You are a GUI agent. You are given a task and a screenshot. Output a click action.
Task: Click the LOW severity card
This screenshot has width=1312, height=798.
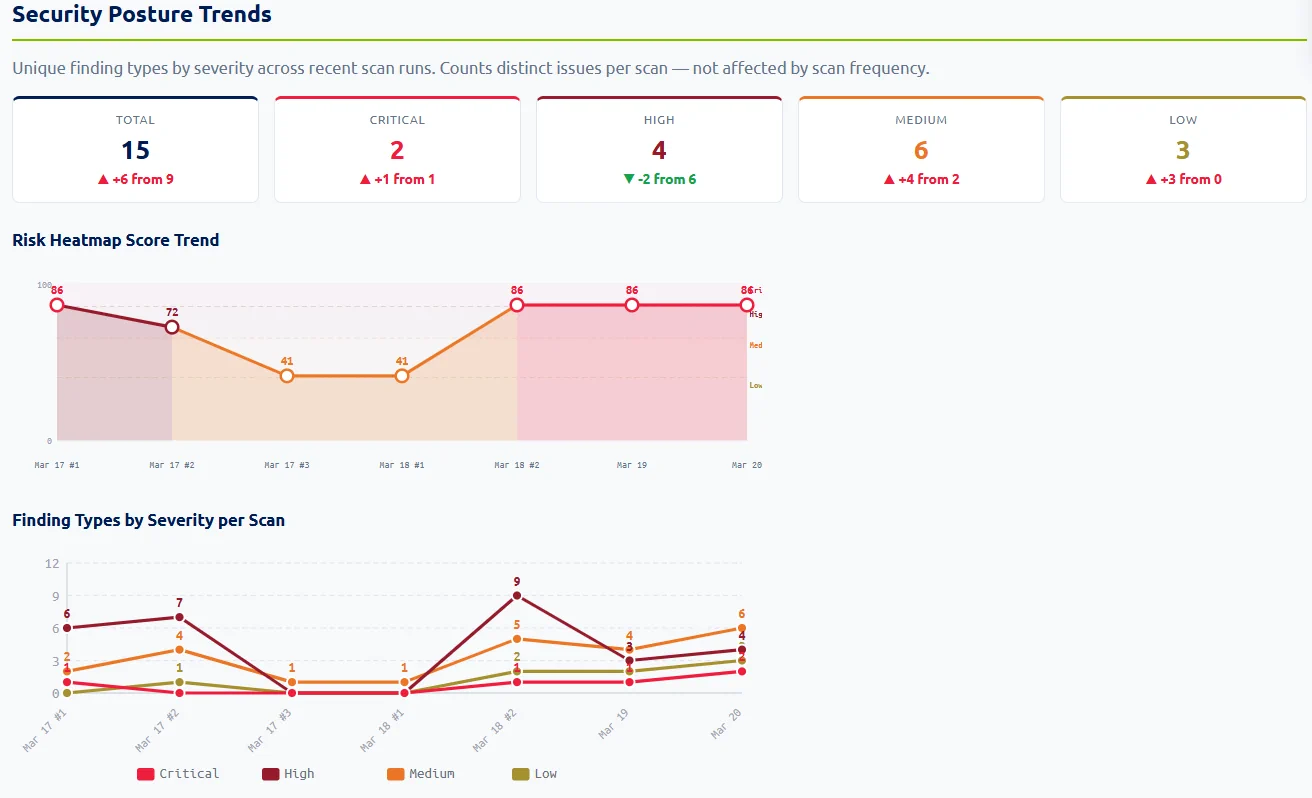click(1182, 148)
